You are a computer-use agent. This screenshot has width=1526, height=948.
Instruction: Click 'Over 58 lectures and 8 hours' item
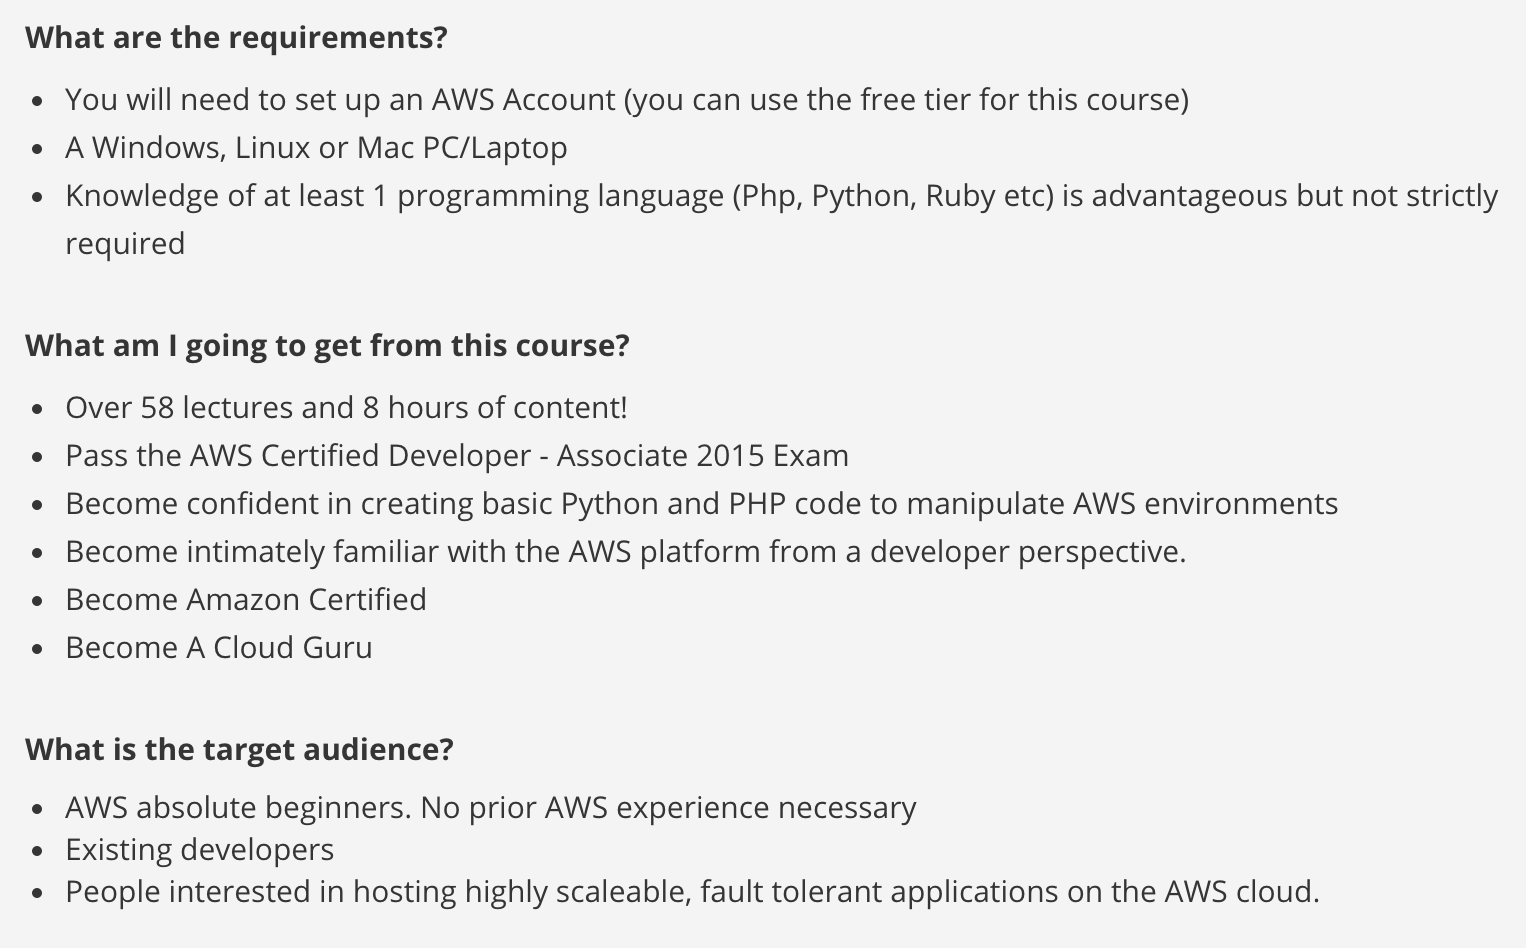(346, 408)
